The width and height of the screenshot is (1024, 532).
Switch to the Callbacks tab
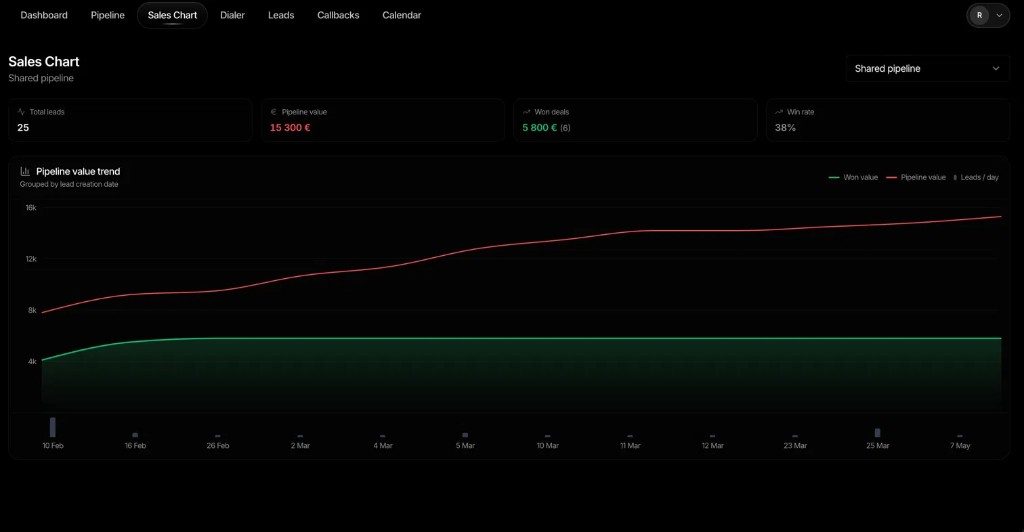click(x=338, y=15)
